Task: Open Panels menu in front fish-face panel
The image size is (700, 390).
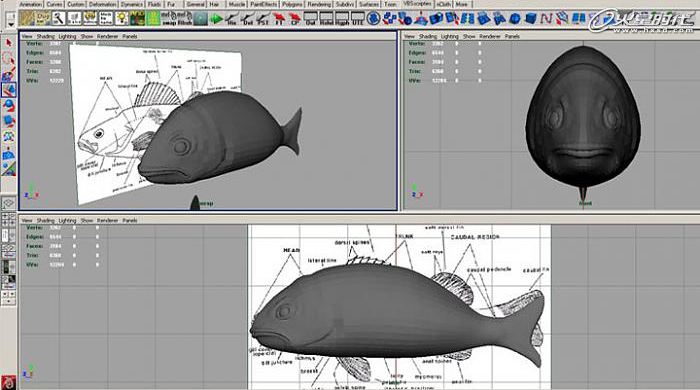Action: click(512, 36)
